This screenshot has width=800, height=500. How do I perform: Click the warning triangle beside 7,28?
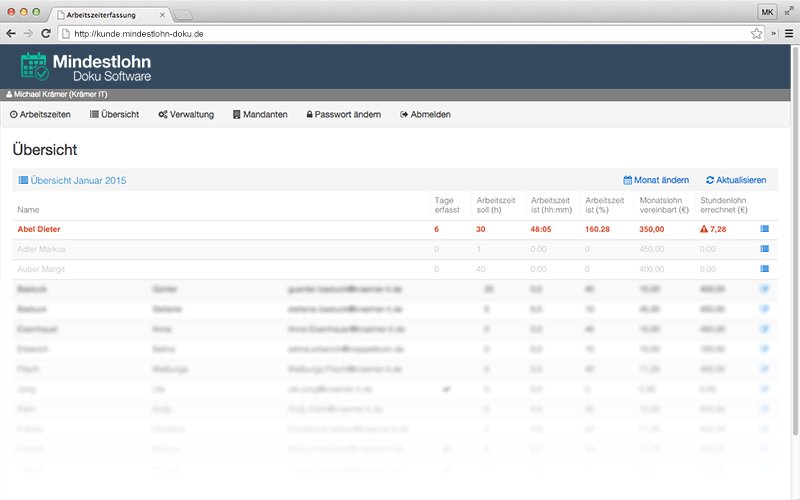tap(704, 229)
